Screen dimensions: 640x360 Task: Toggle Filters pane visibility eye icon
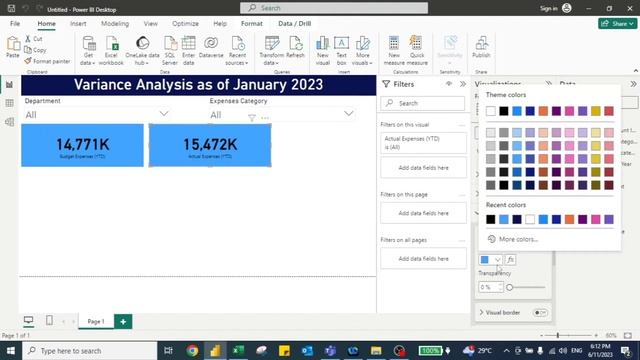pos(449,84)
